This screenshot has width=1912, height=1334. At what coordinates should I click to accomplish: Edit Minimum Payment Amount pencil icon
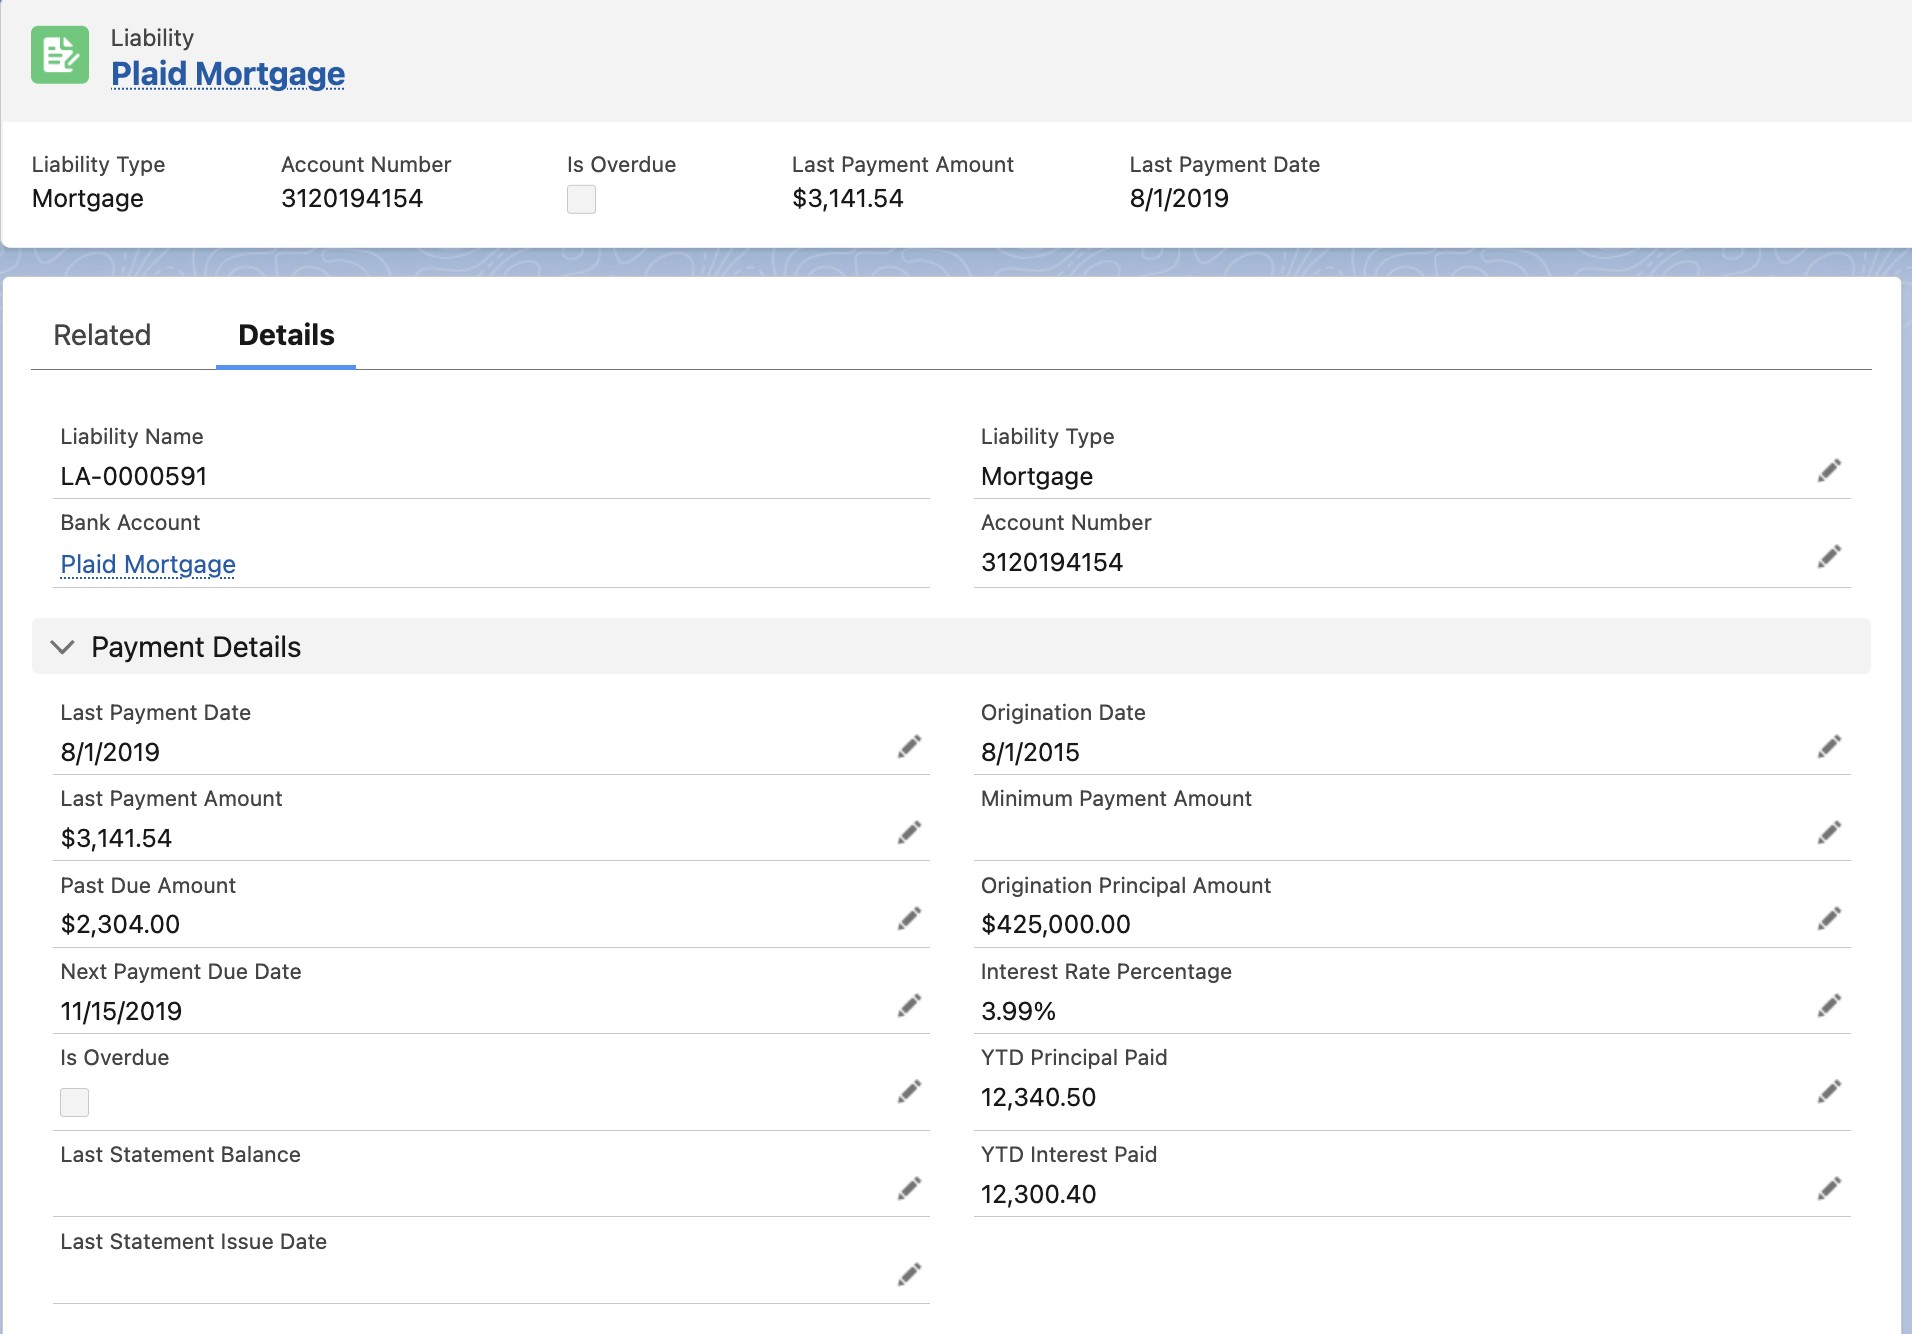(1829, 833)
